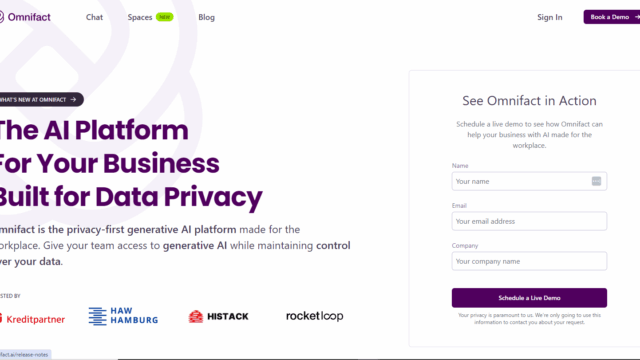Open the Spaces navigation item
Viewport: 640px width, 360px height.
click(x=140, y=17)
